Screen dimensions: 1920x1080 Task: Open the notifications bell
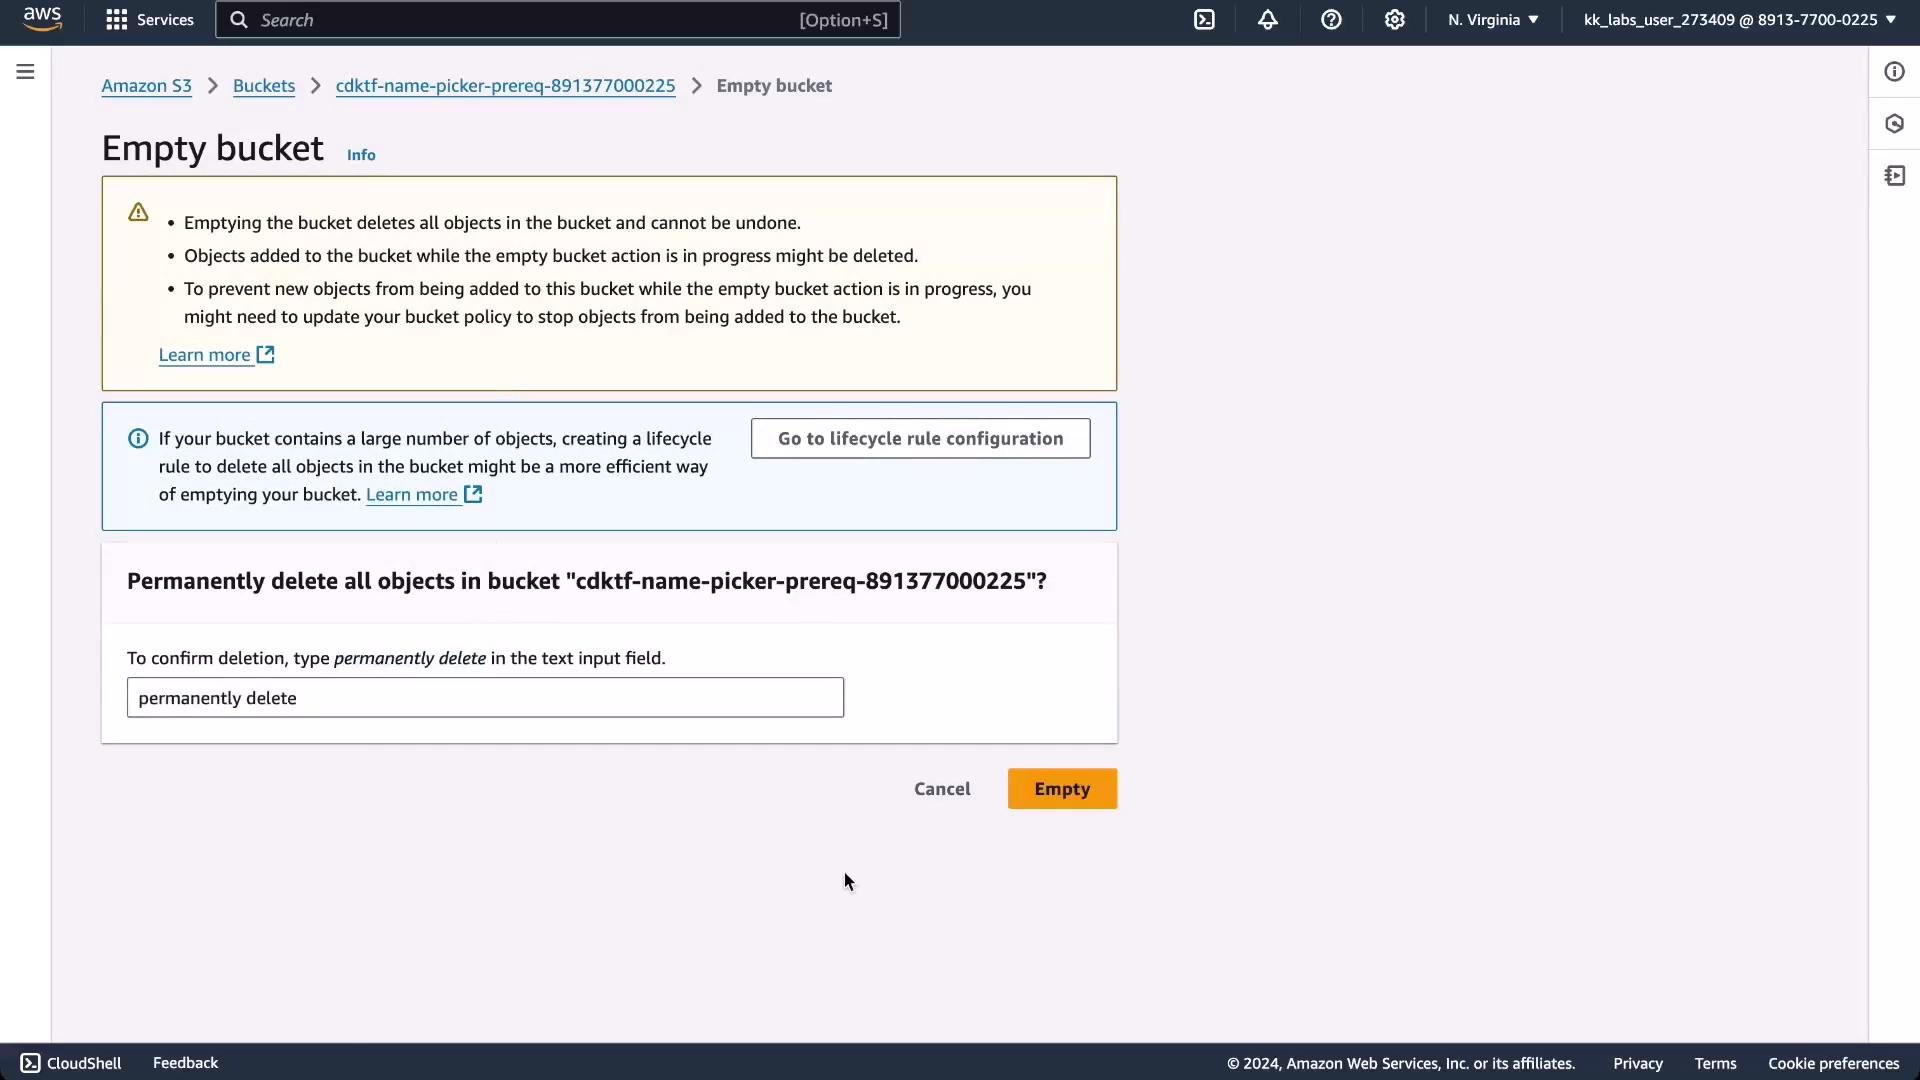[1268, 20]
